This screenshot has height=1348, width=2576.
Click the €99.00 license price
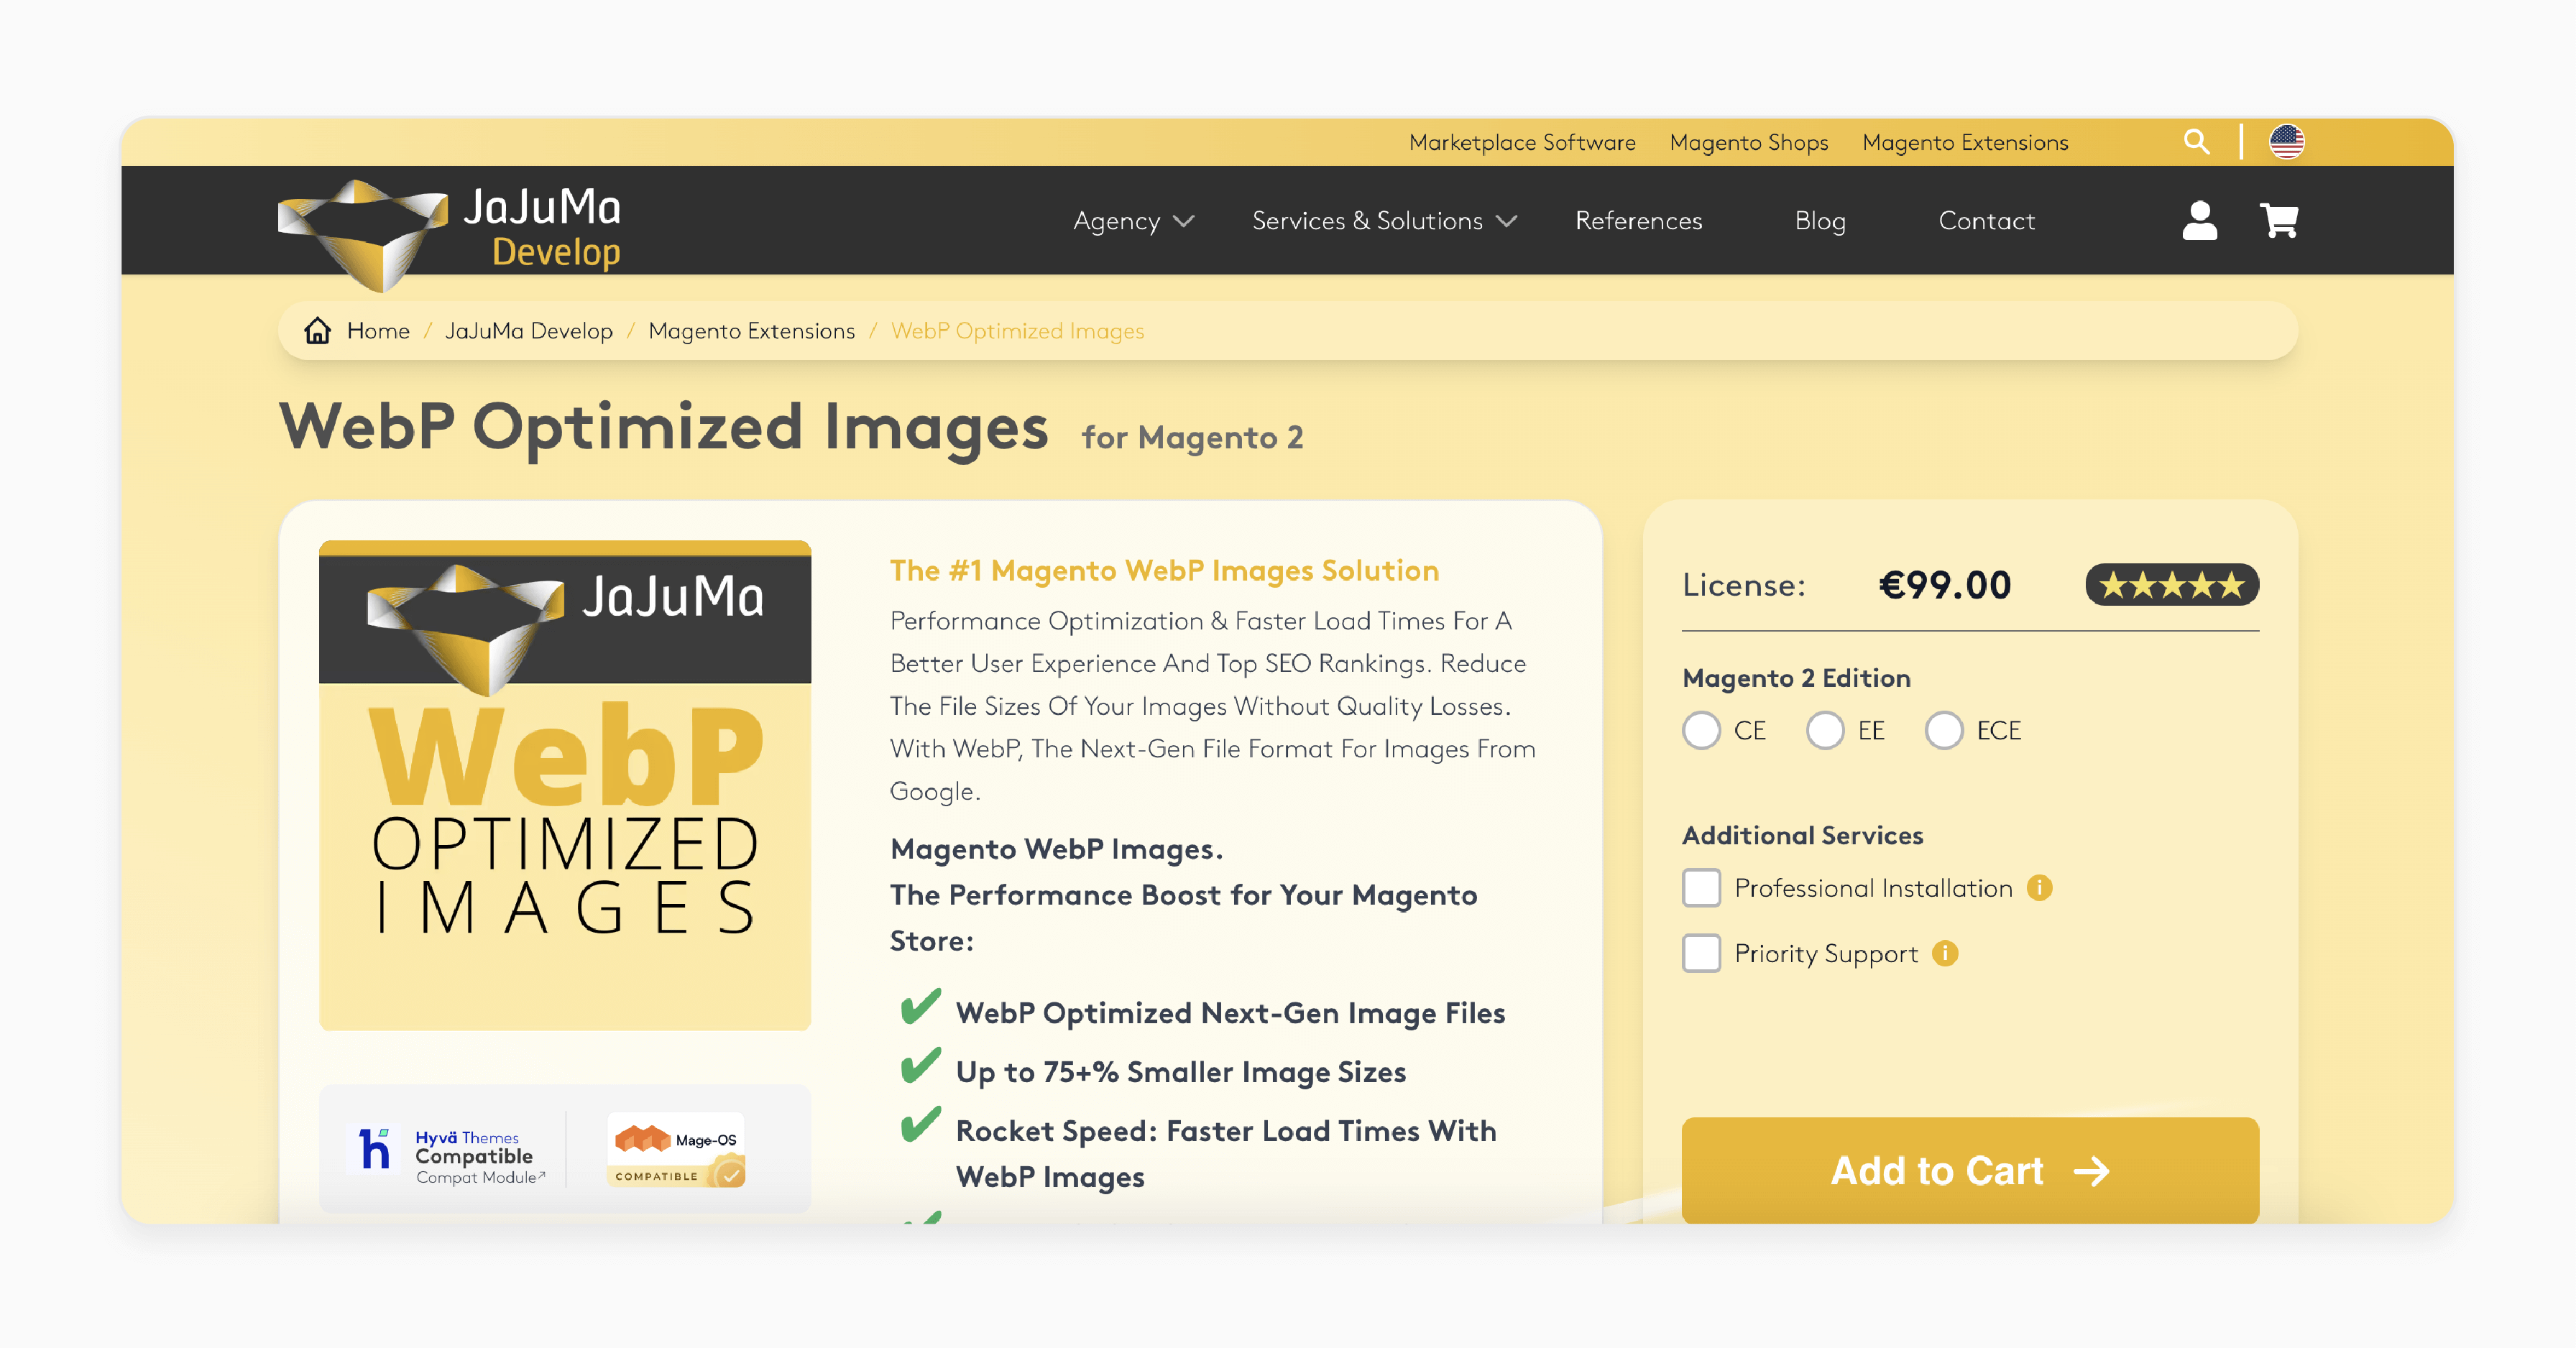coord(1944,585)
